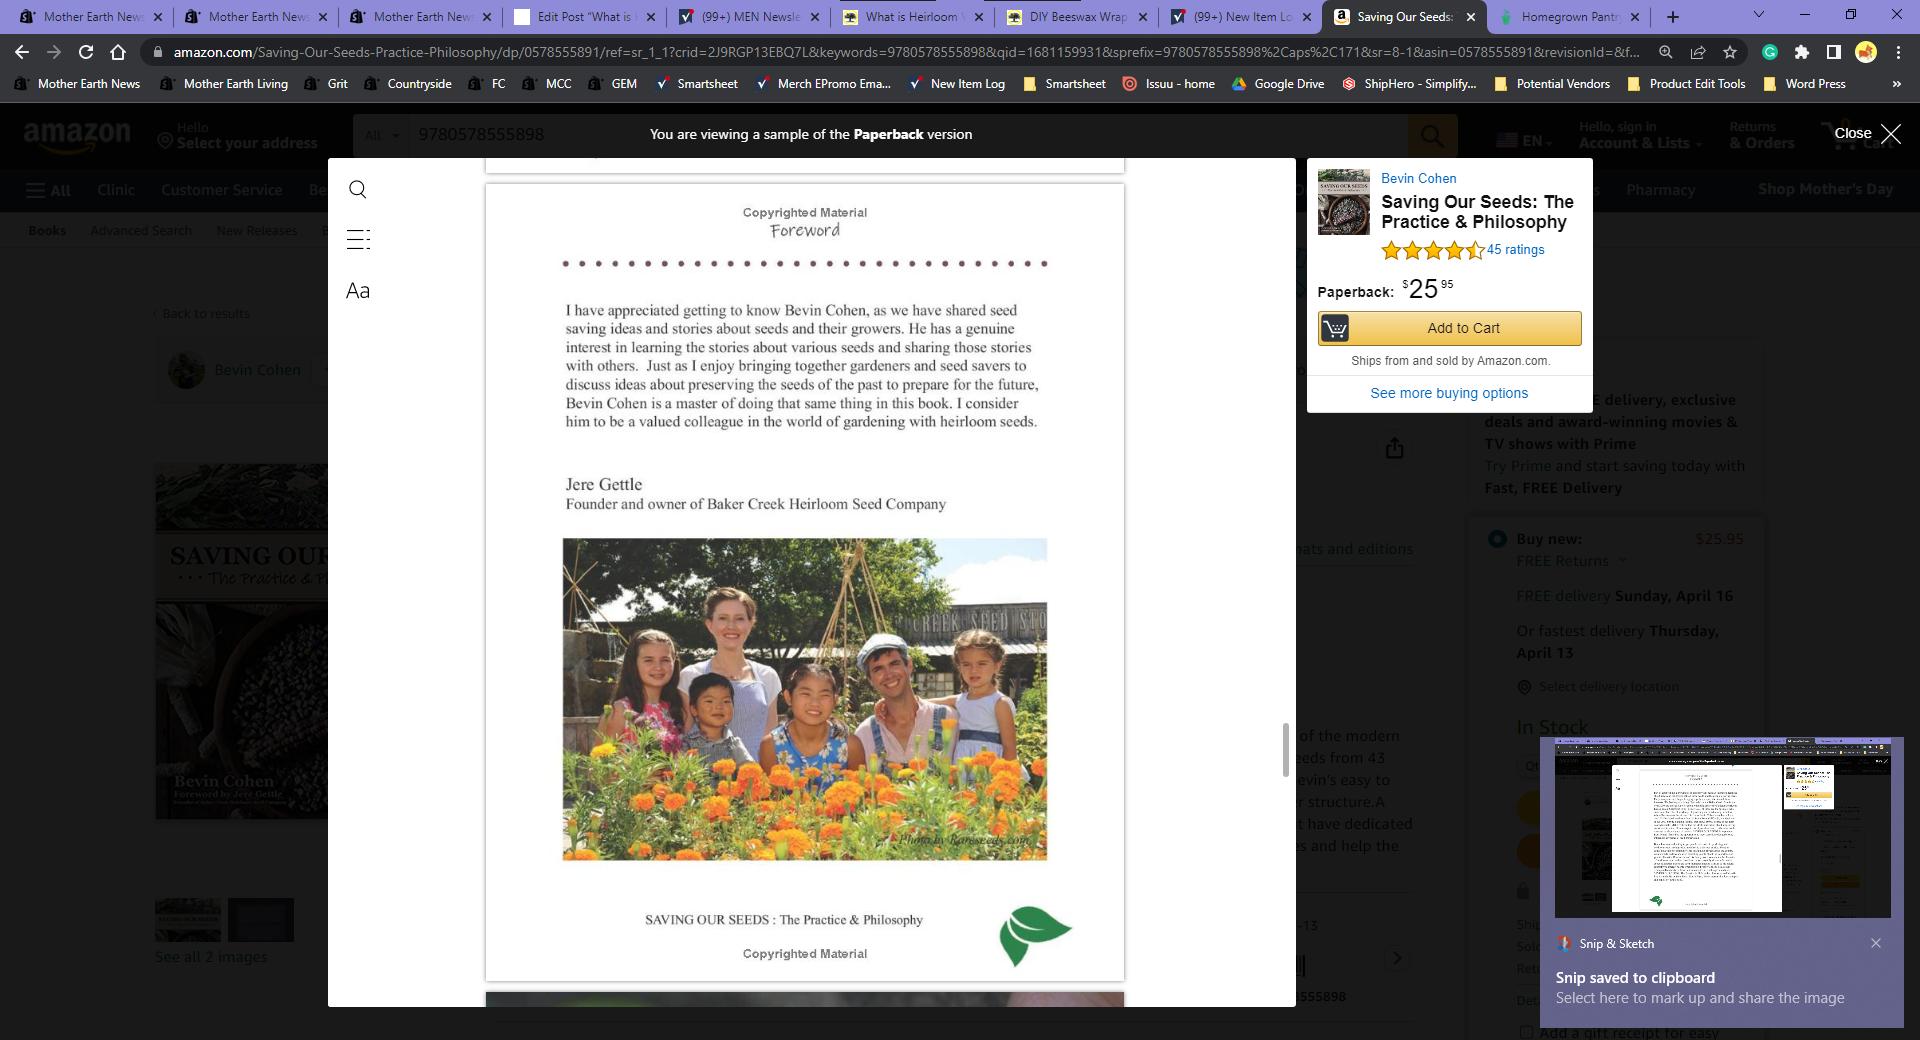Switch to the New Item Log tab
This screenshot has height=1040, width=1920.
(1241, 16)
